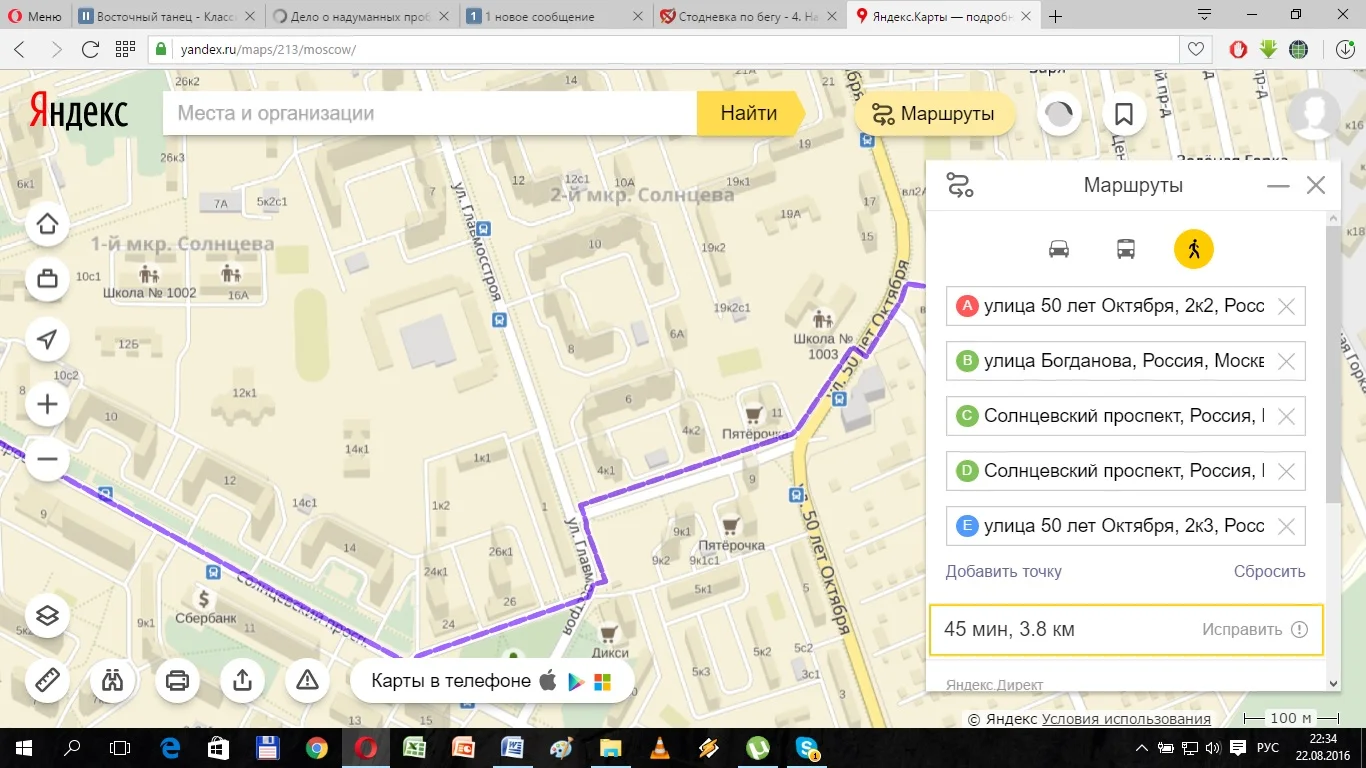
Task: Click the Найти search button
Action: point(750,114)
